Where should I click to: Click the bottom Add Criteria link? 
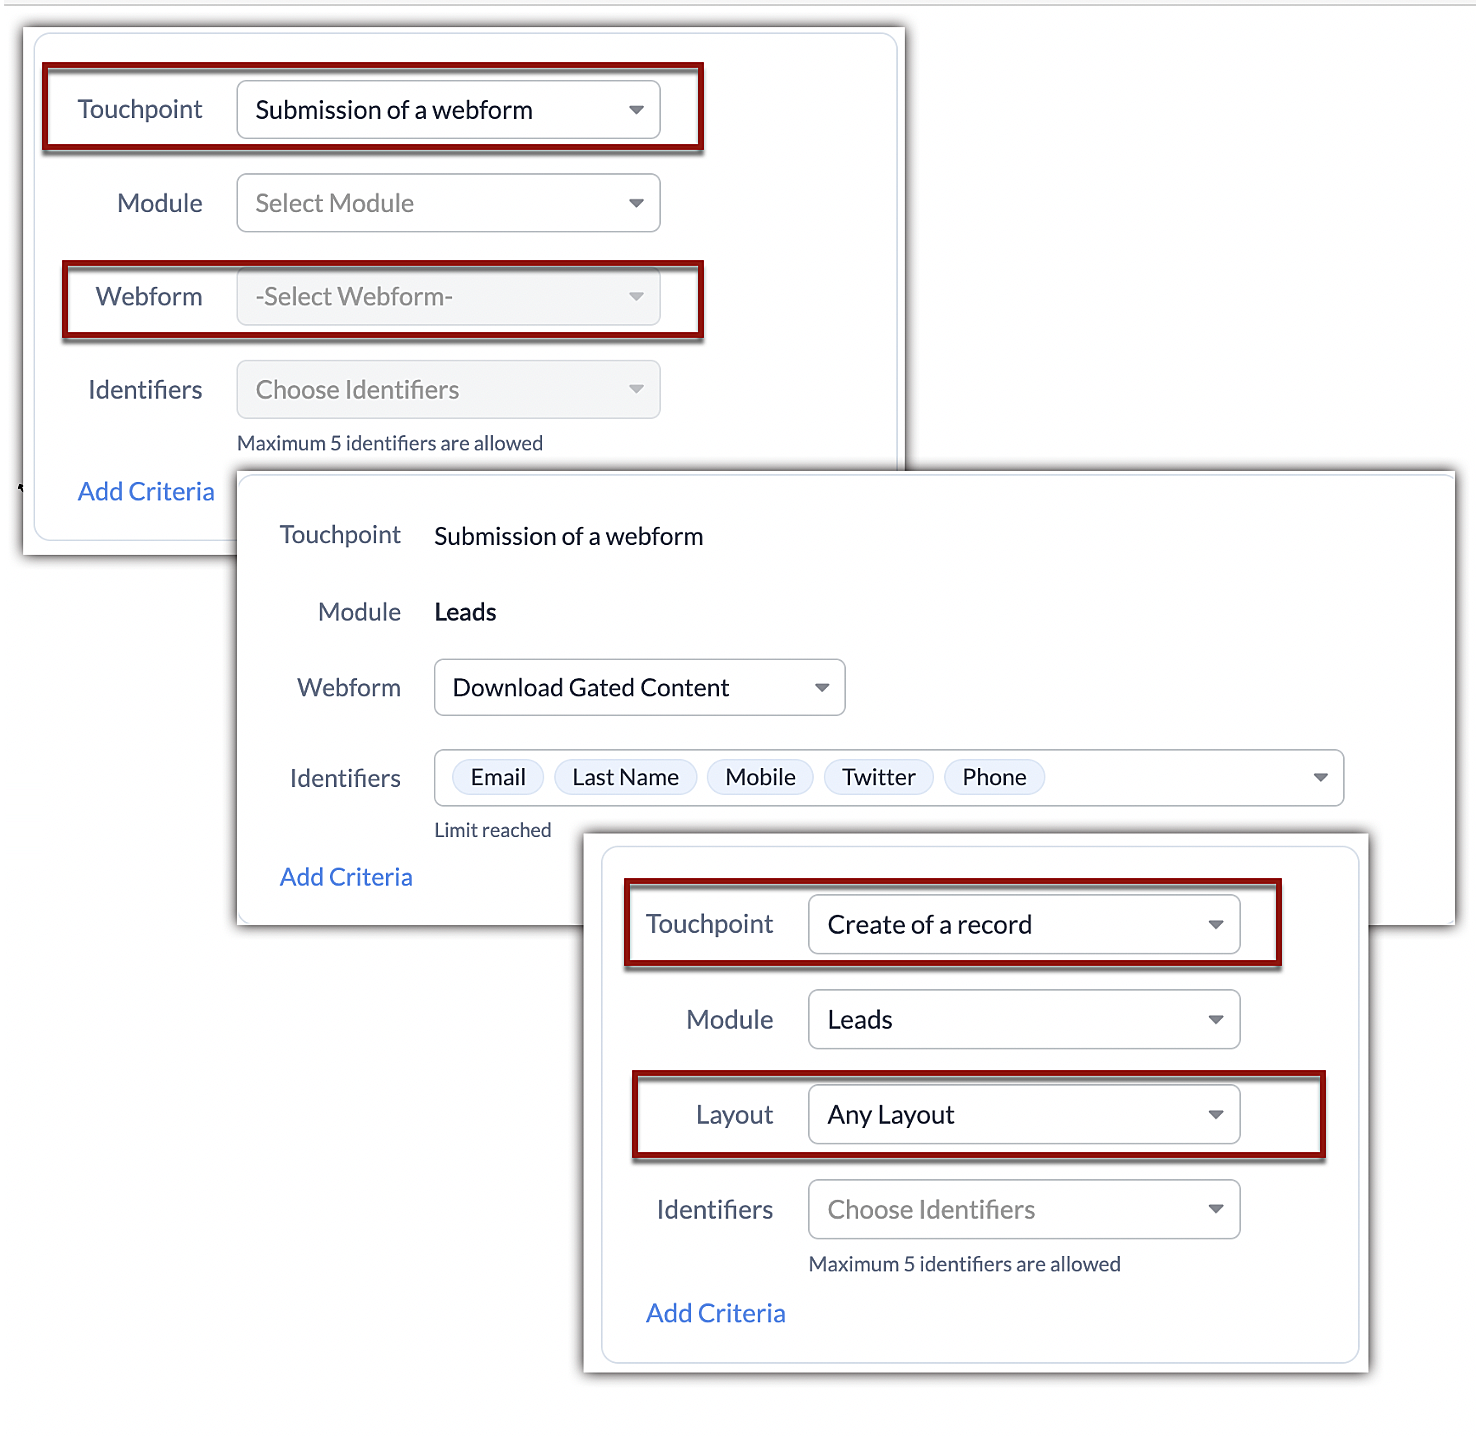point(716,1313)
